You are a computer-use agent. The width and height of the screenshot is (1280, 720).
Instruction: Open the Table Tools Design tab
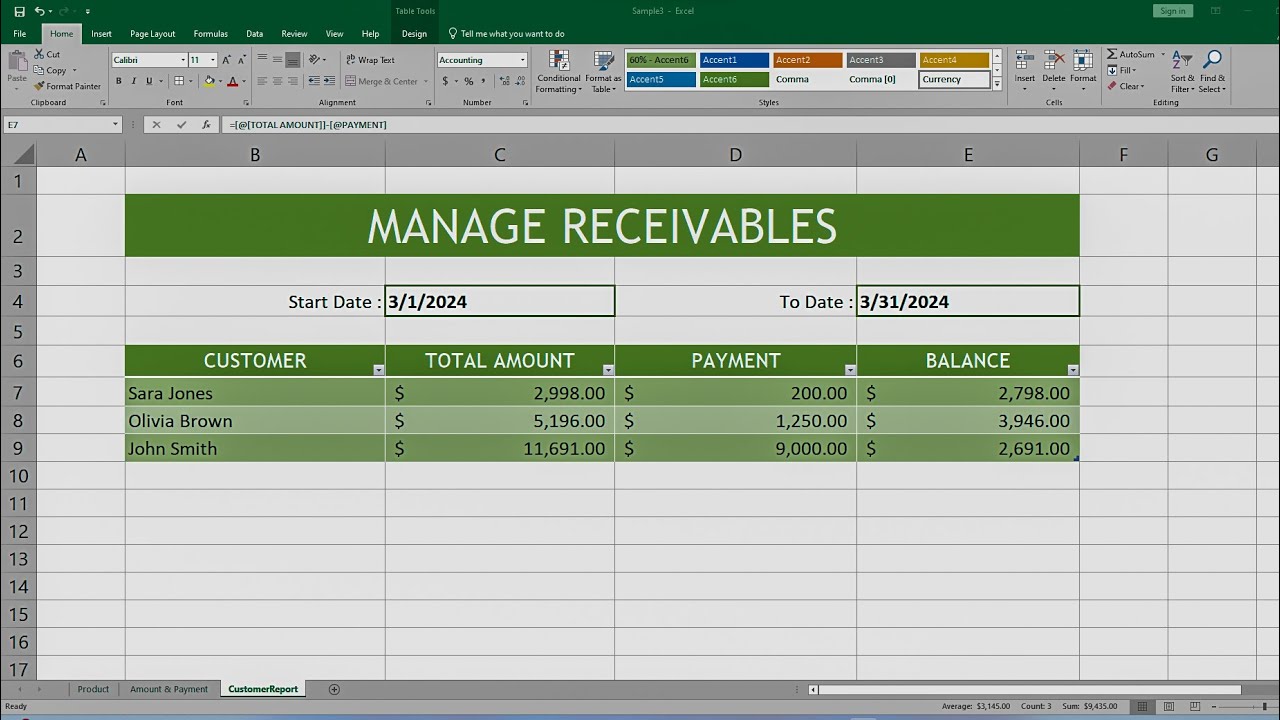coord(414,34)
